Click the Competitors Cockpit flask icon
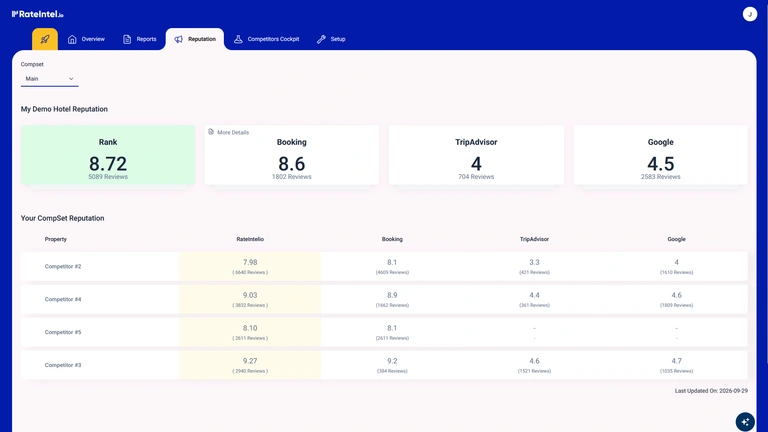Viewport: 768px width, 432px height. (x=238, y=39)
